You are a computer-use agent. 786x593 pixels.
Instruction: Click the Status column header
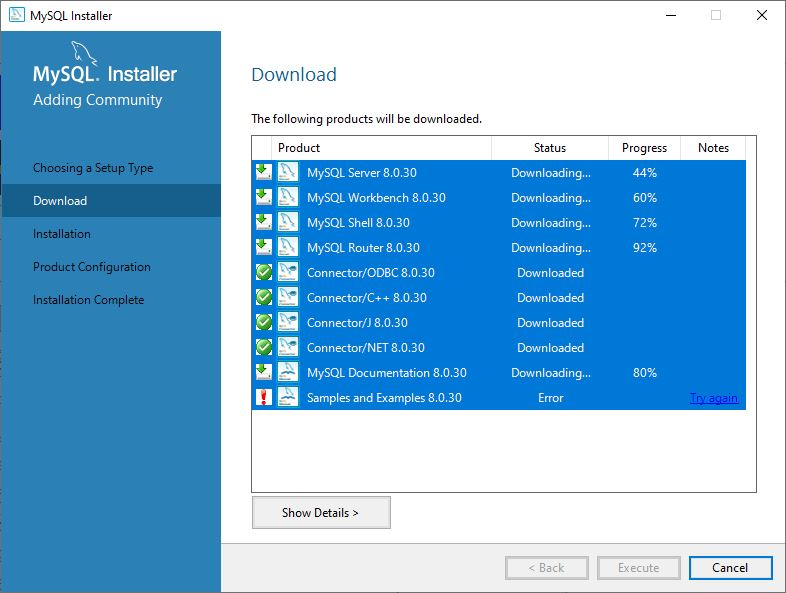coord(550,148)
